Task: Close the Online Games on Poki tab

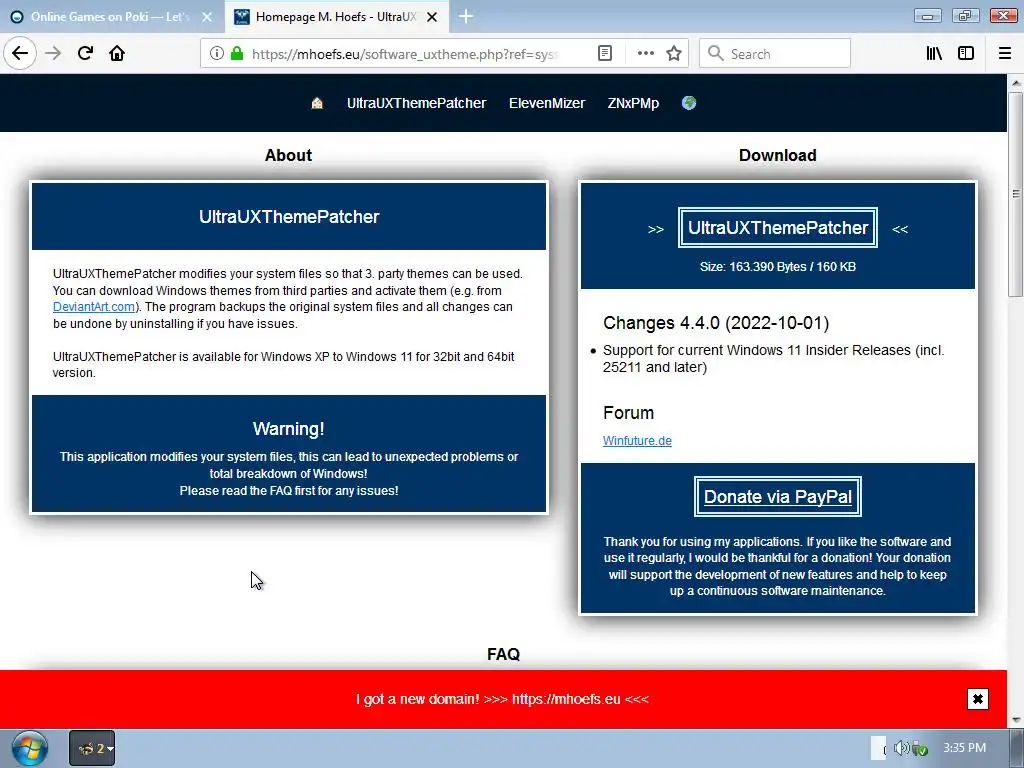Action: [x=207, y=17]
